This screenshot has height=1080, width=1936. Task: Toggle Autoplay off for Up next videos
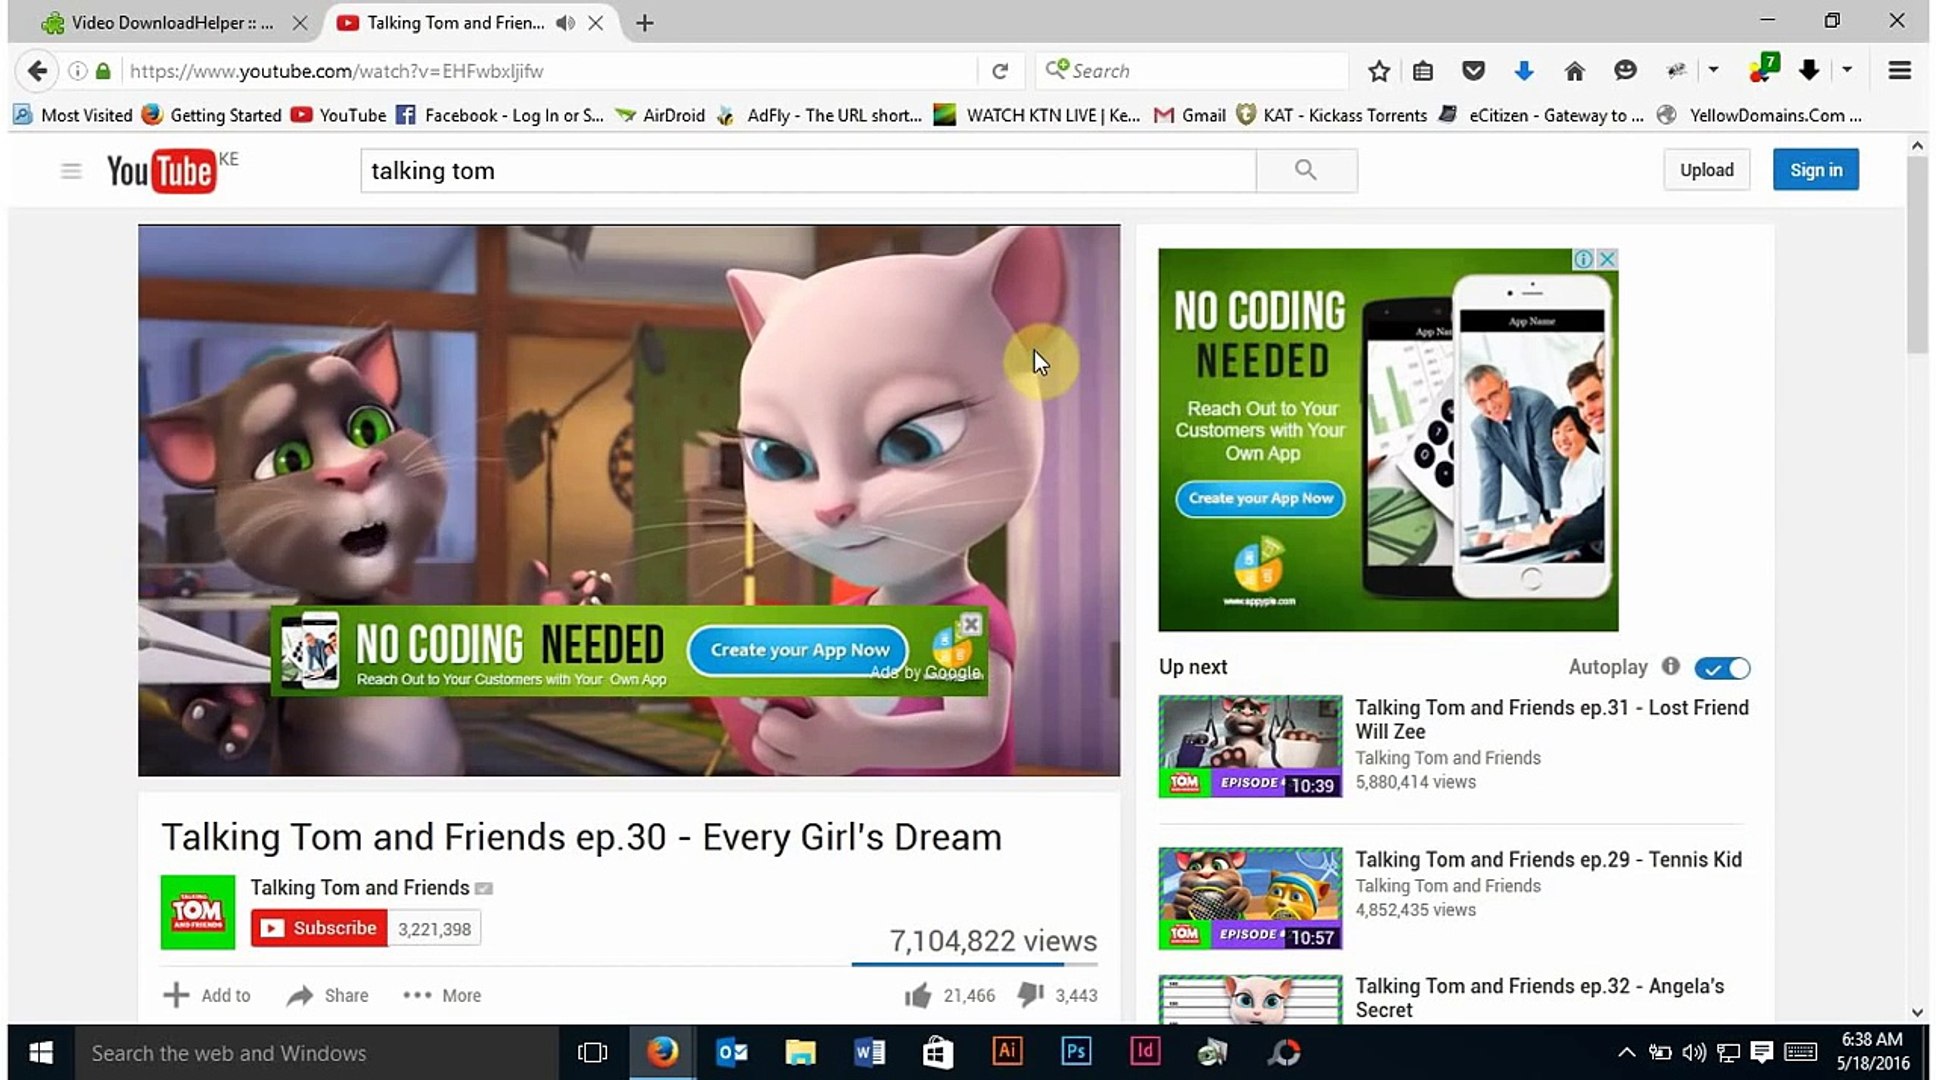[1721, 667]
